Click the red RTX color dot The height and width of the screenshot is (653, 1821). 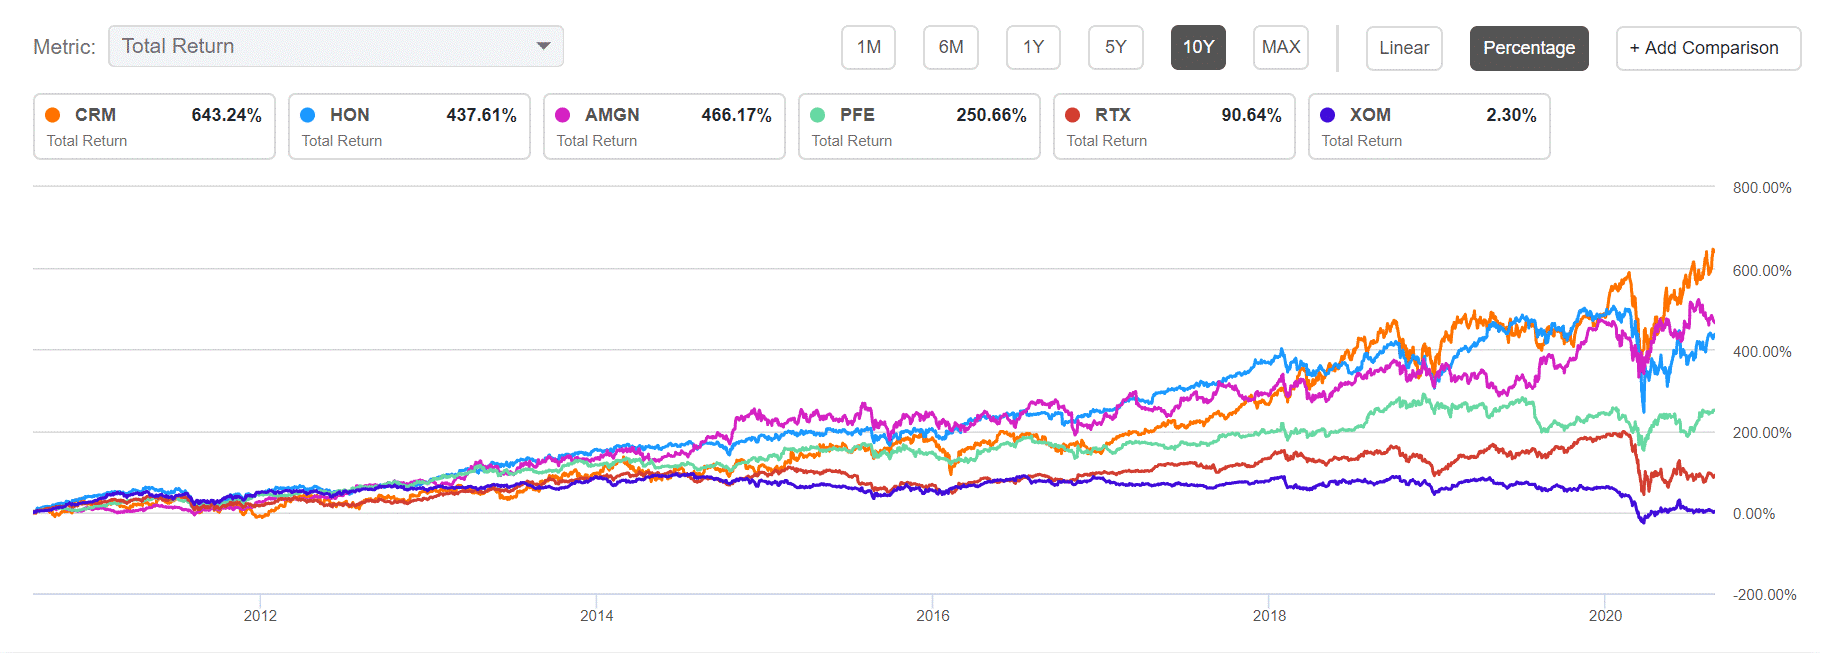(x=1073, y=115)
